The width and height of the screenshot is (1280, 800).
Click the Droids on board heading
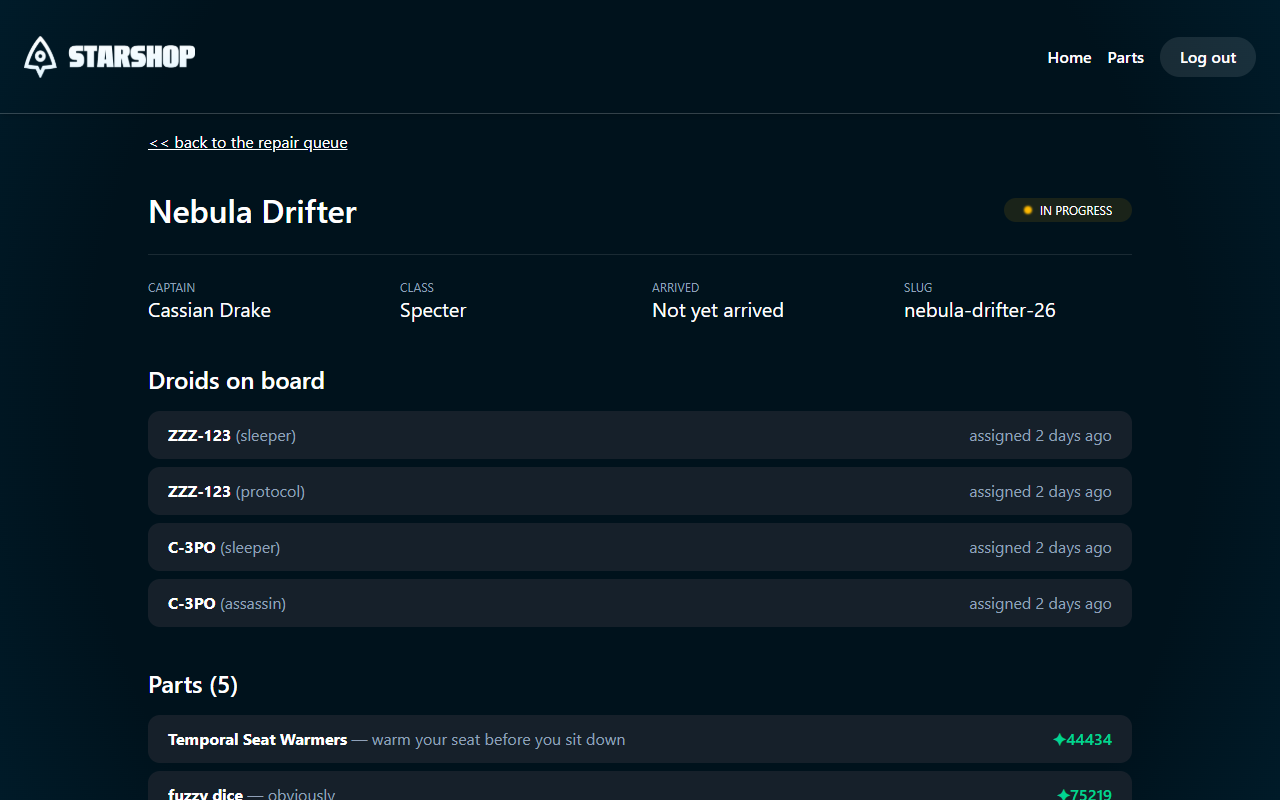click(x=236, y=381)
